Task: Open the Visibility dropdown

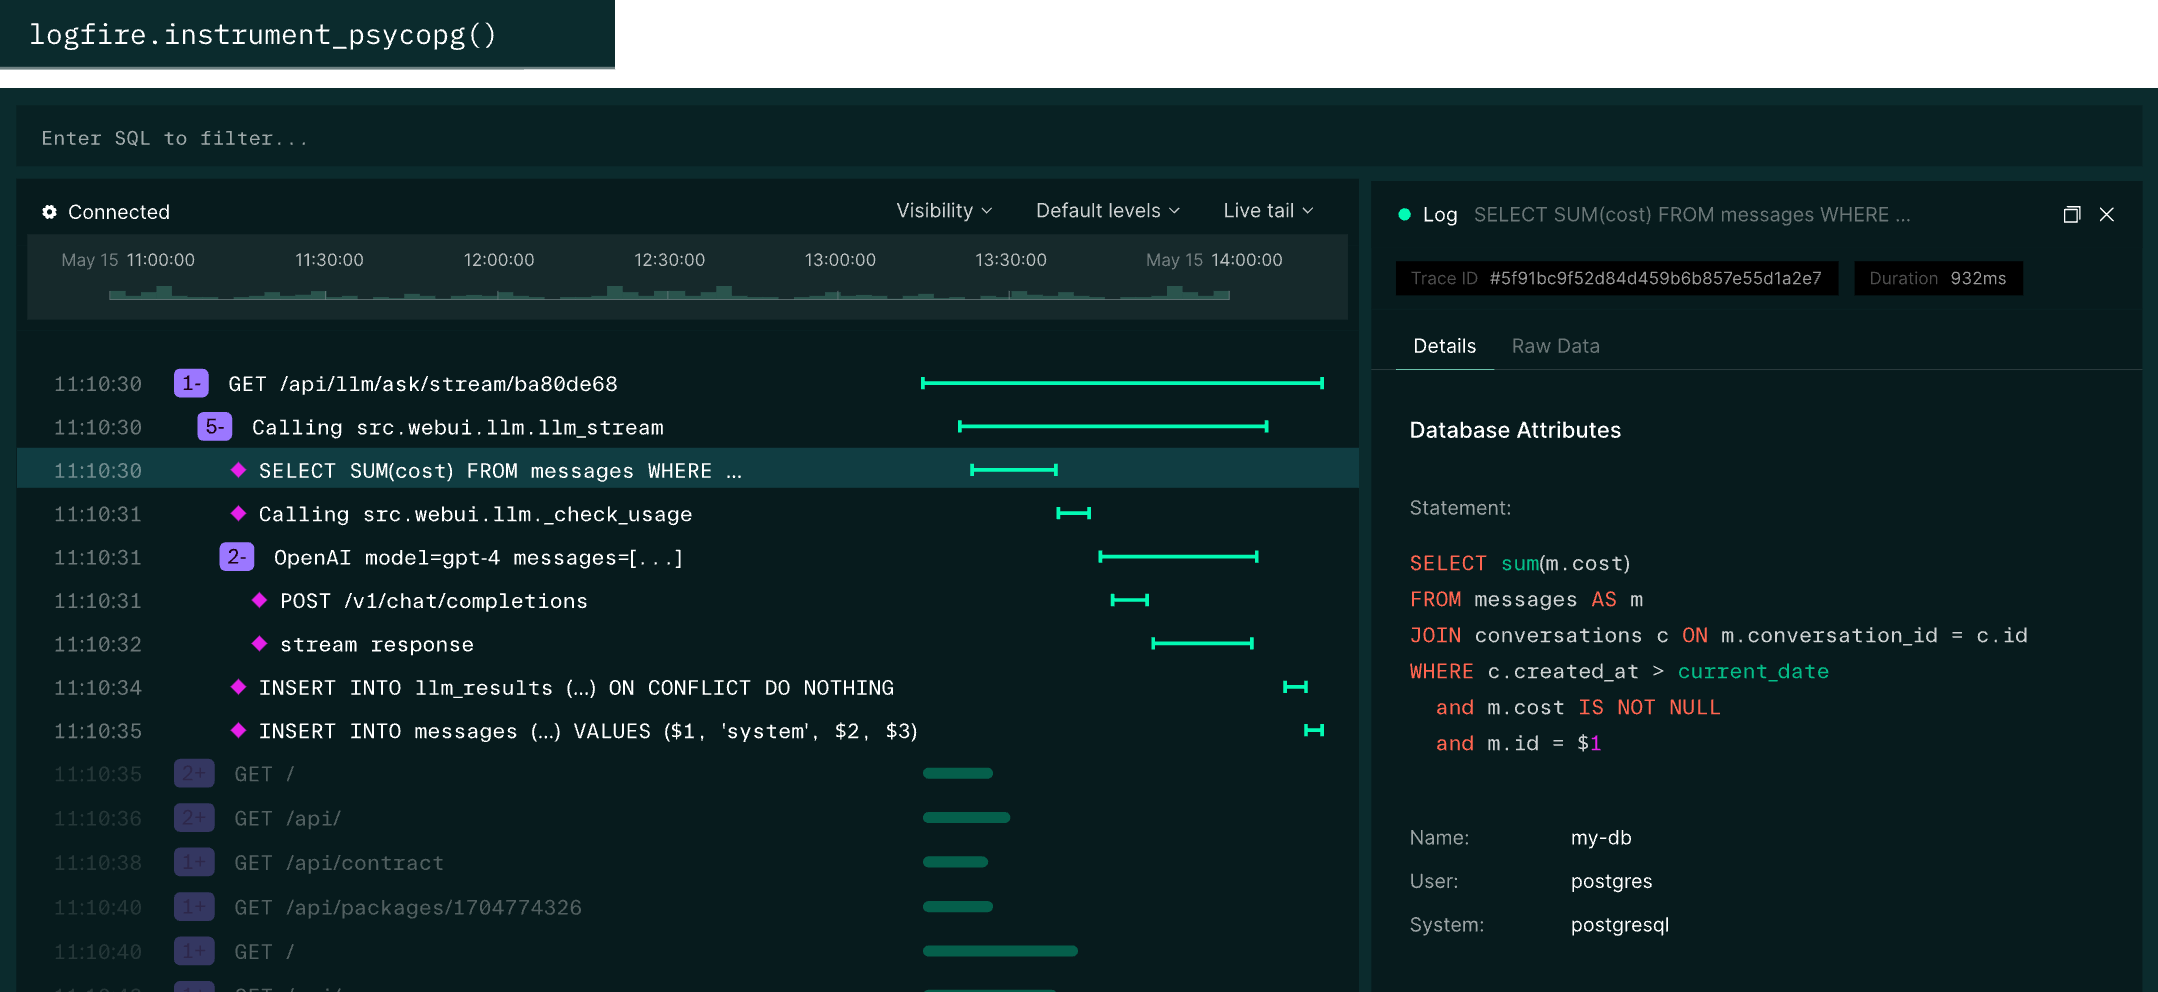Action: 943,210
